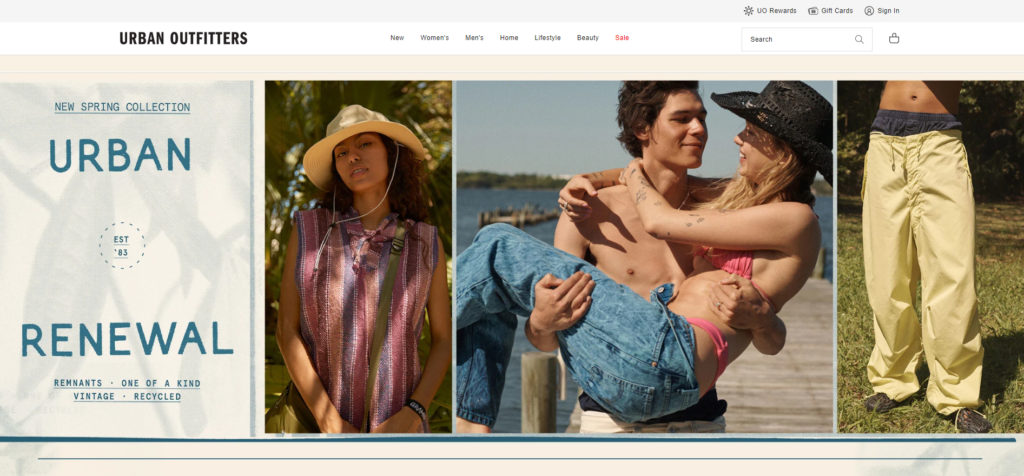Image resolution: width=1024 pixels, height=476 pixels.
Task: Click the Gift Cards card icon
Action: [x=813, y=10]
